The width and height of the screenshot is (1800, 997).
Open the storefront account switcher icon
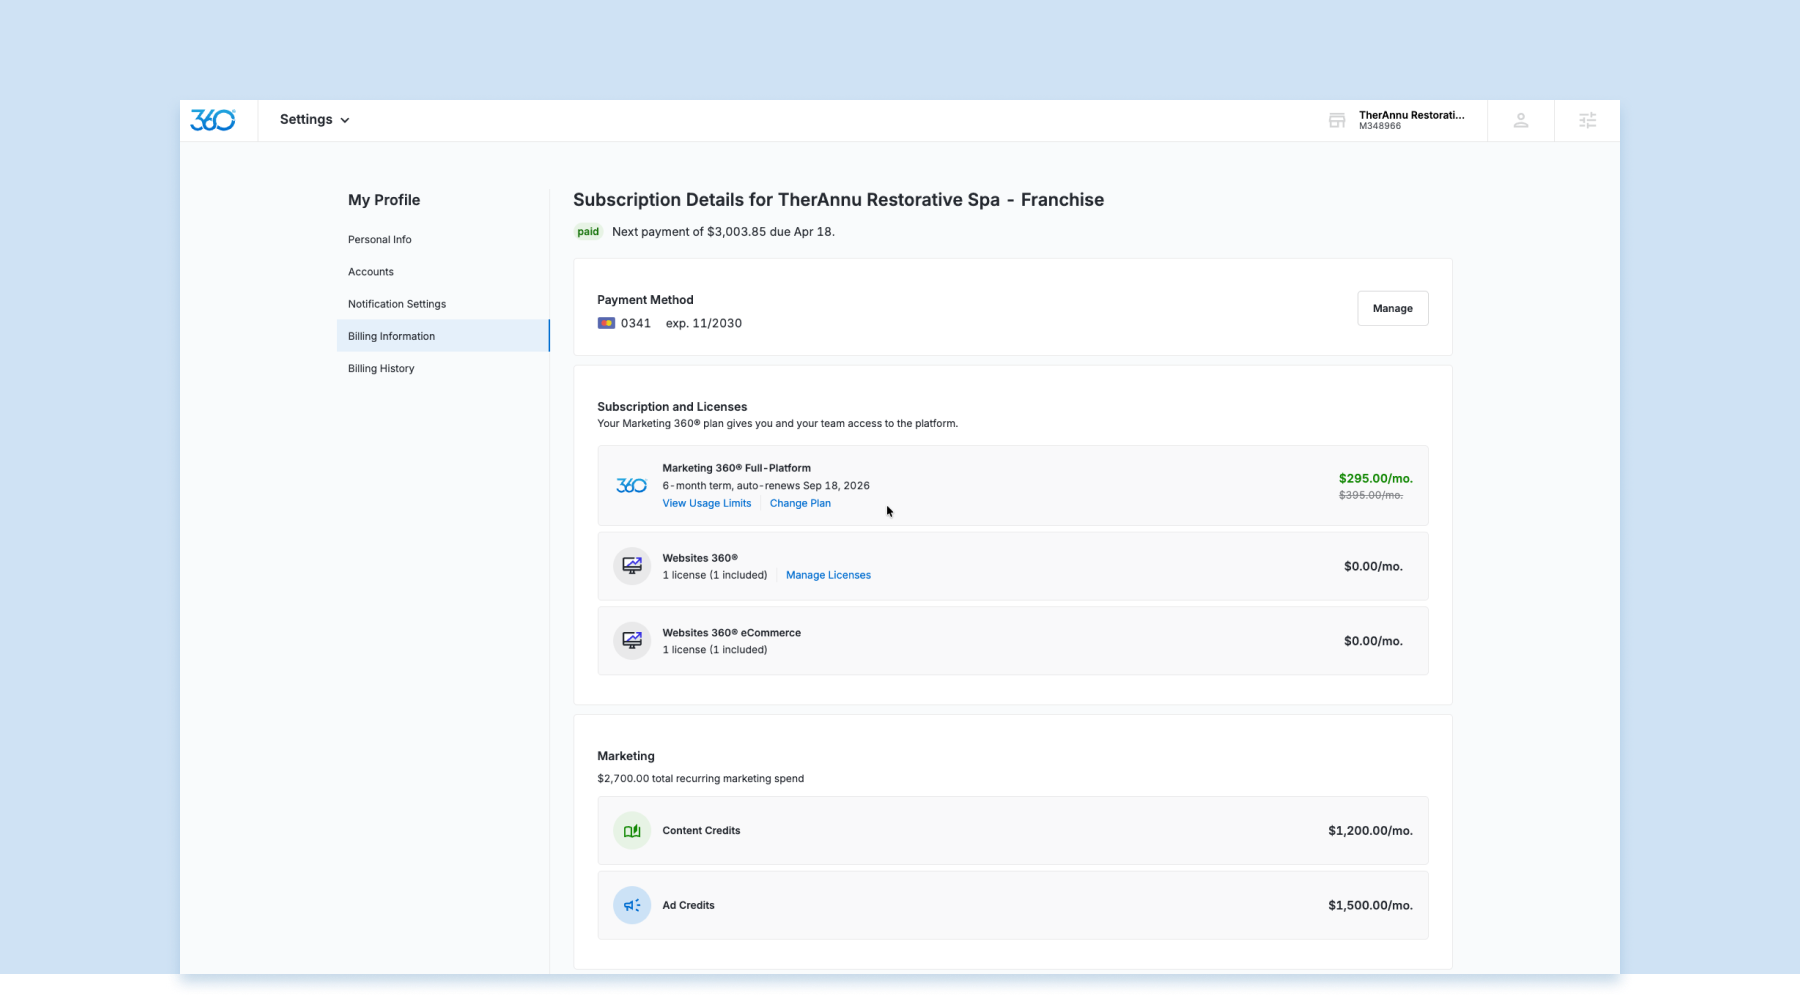[x=1337, y=120]
